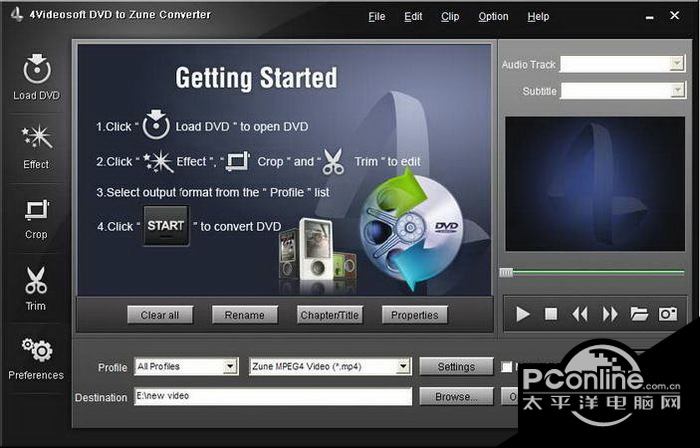Rewind the preview video
Viewport: 700px width, 448px height.
point(580,314)
